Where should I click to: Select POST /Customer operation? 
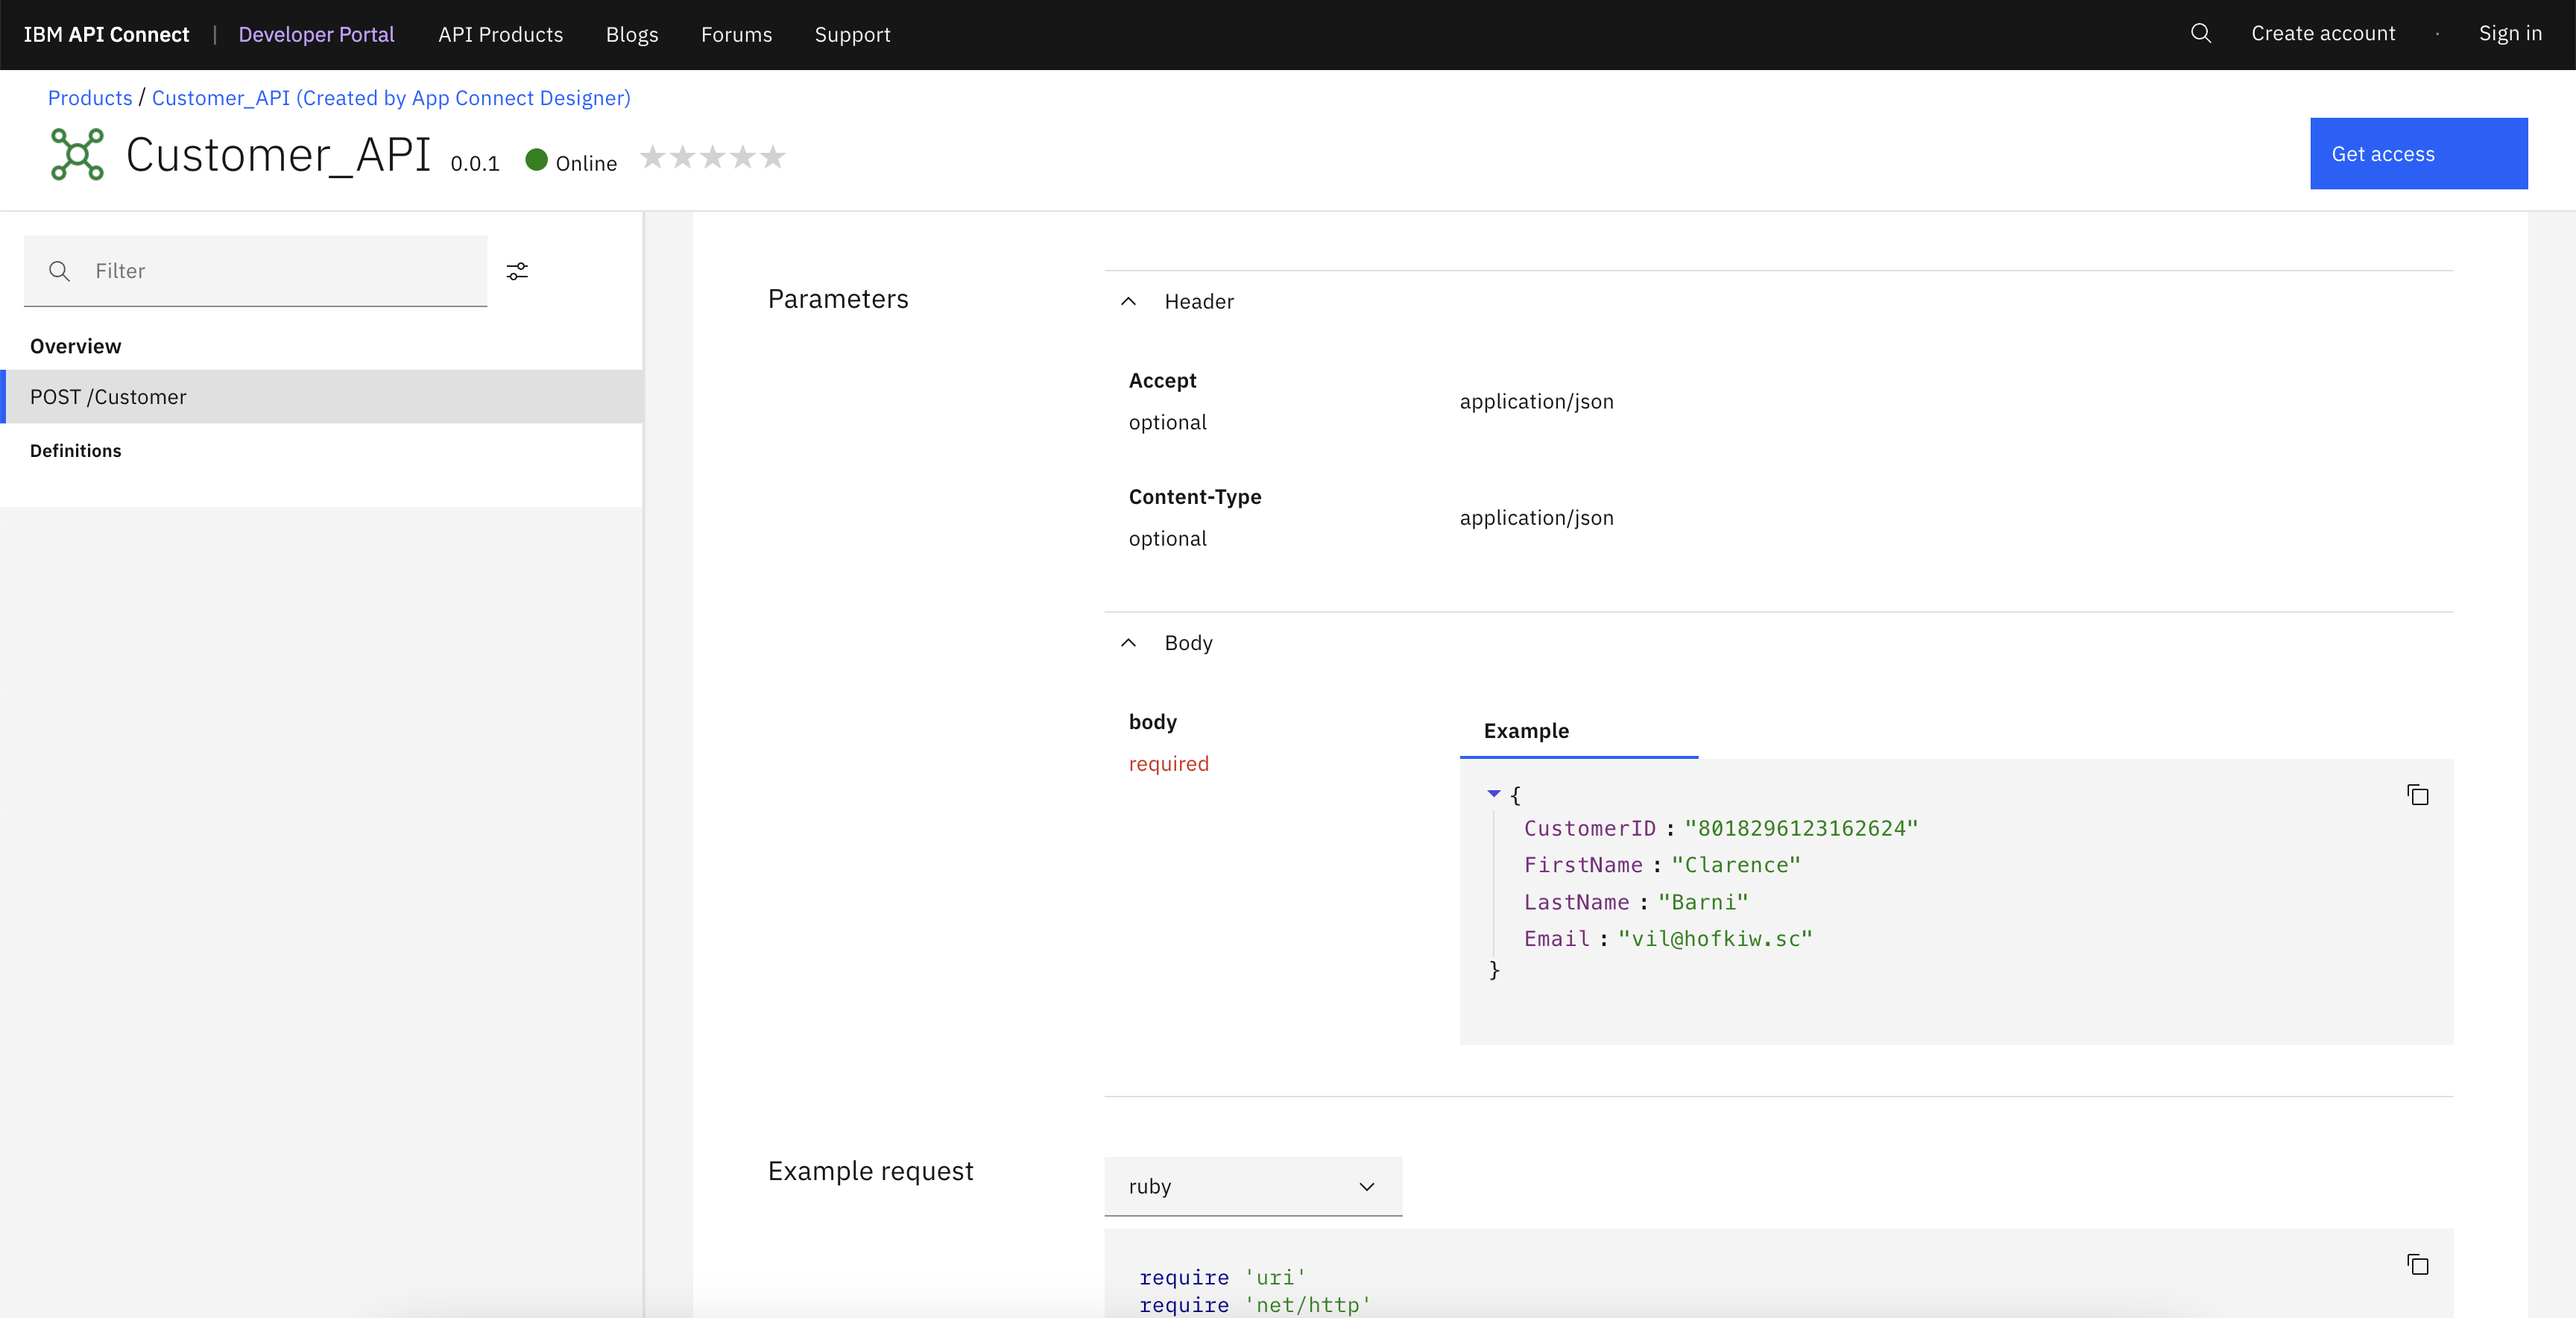pyautogui.click(x=322, y=397)
